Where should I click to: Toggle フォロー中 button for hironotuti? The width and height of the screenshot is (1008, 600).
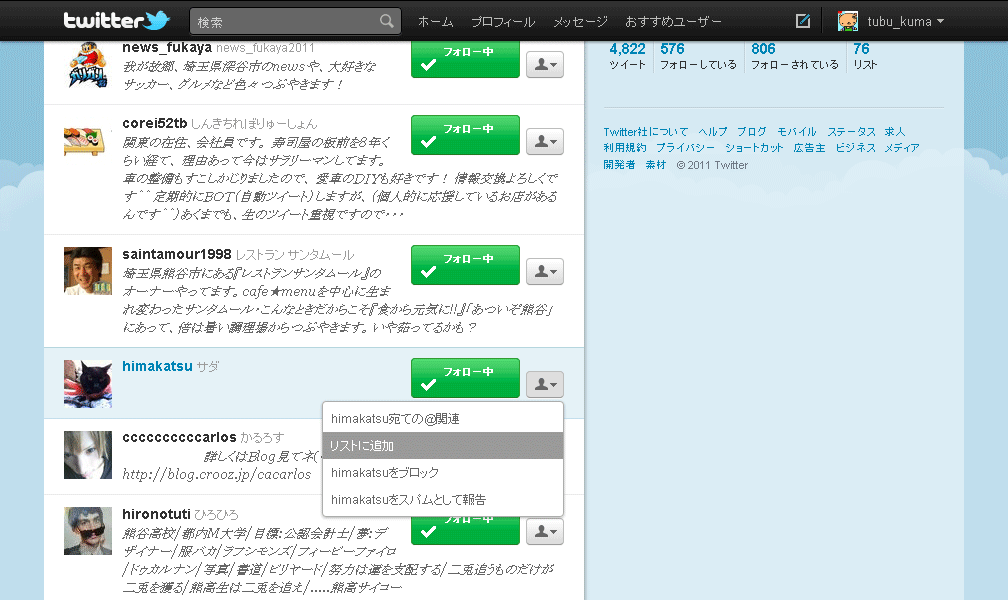tap(465, 531)
